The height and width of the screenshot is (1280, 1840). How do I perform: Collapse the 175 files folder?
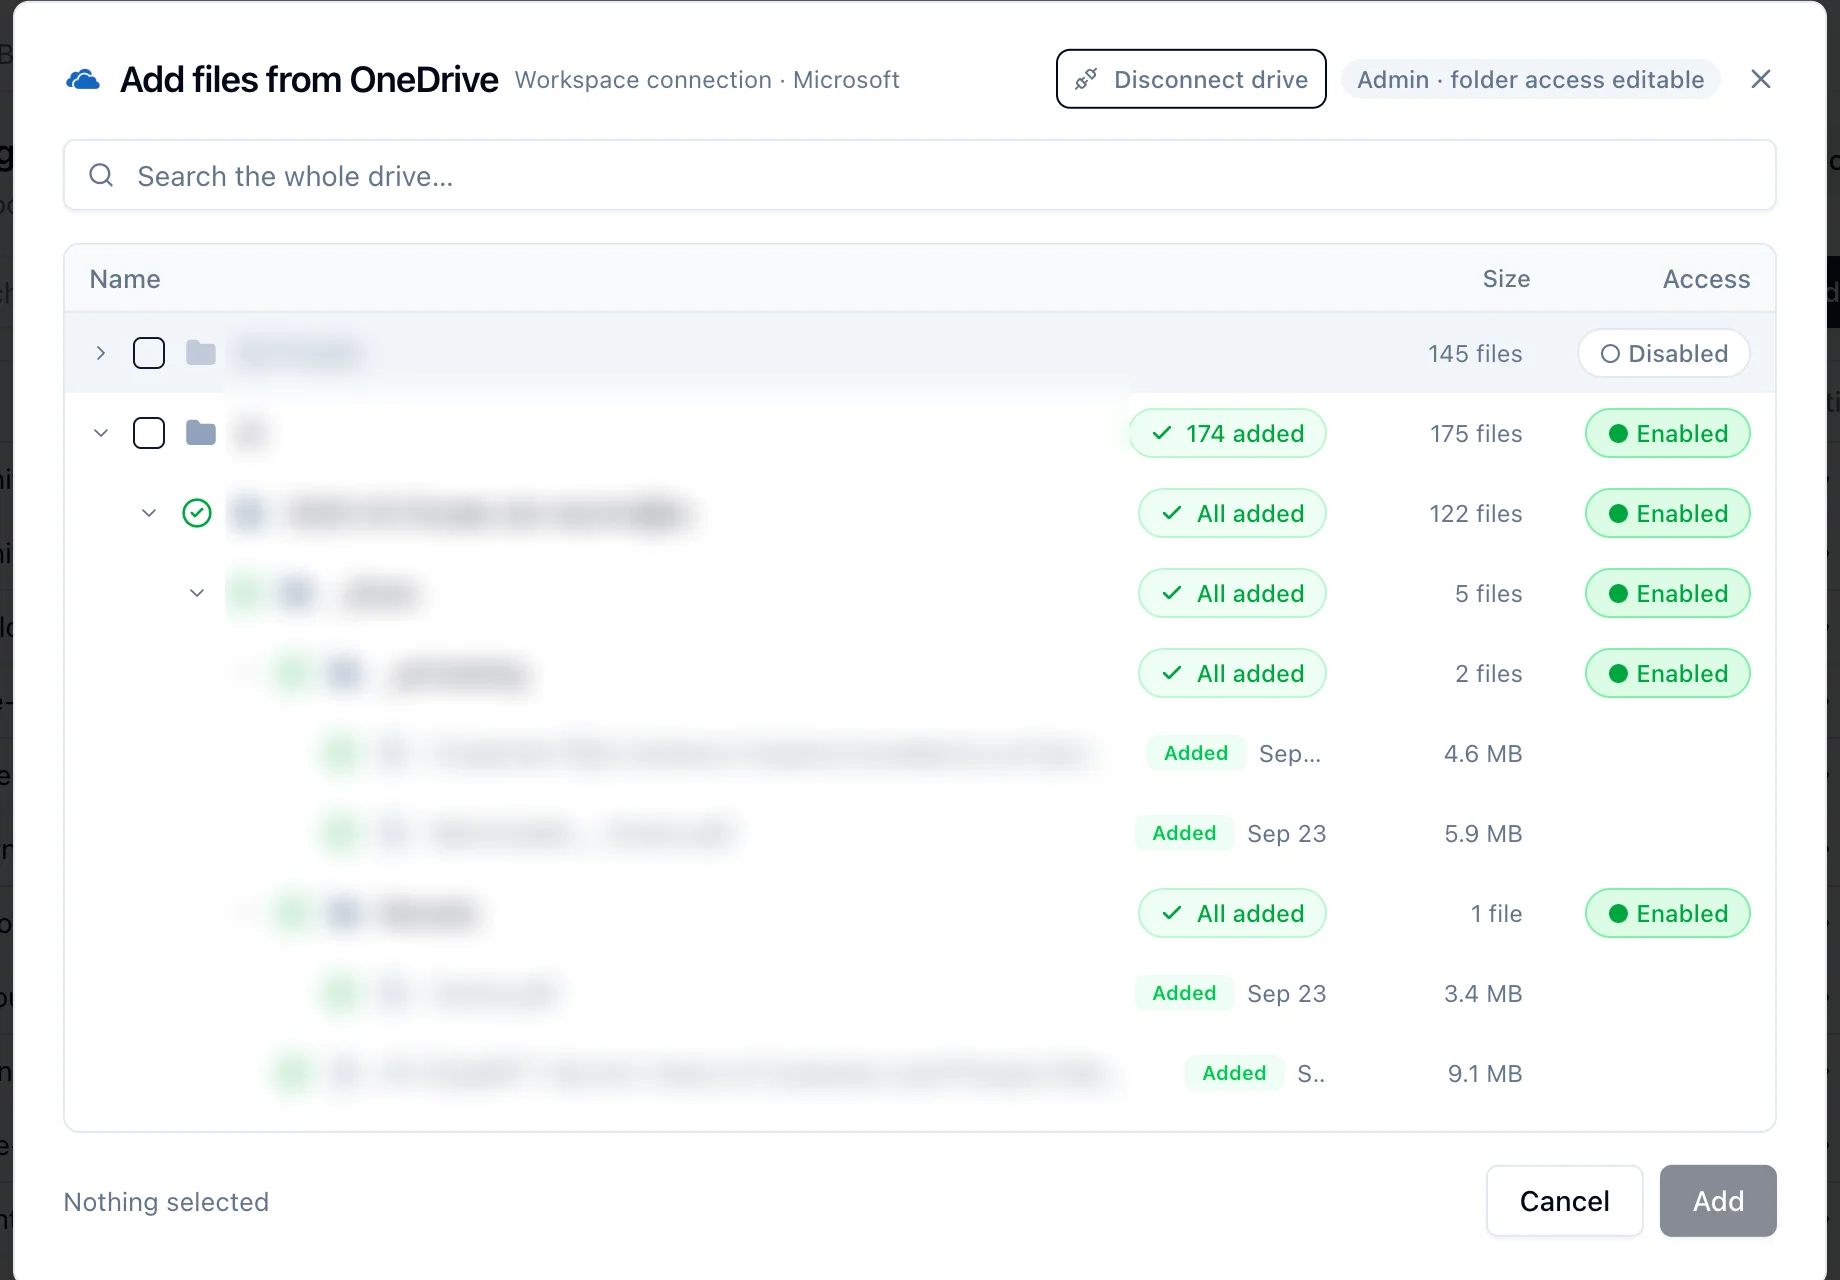click(101, 433)
